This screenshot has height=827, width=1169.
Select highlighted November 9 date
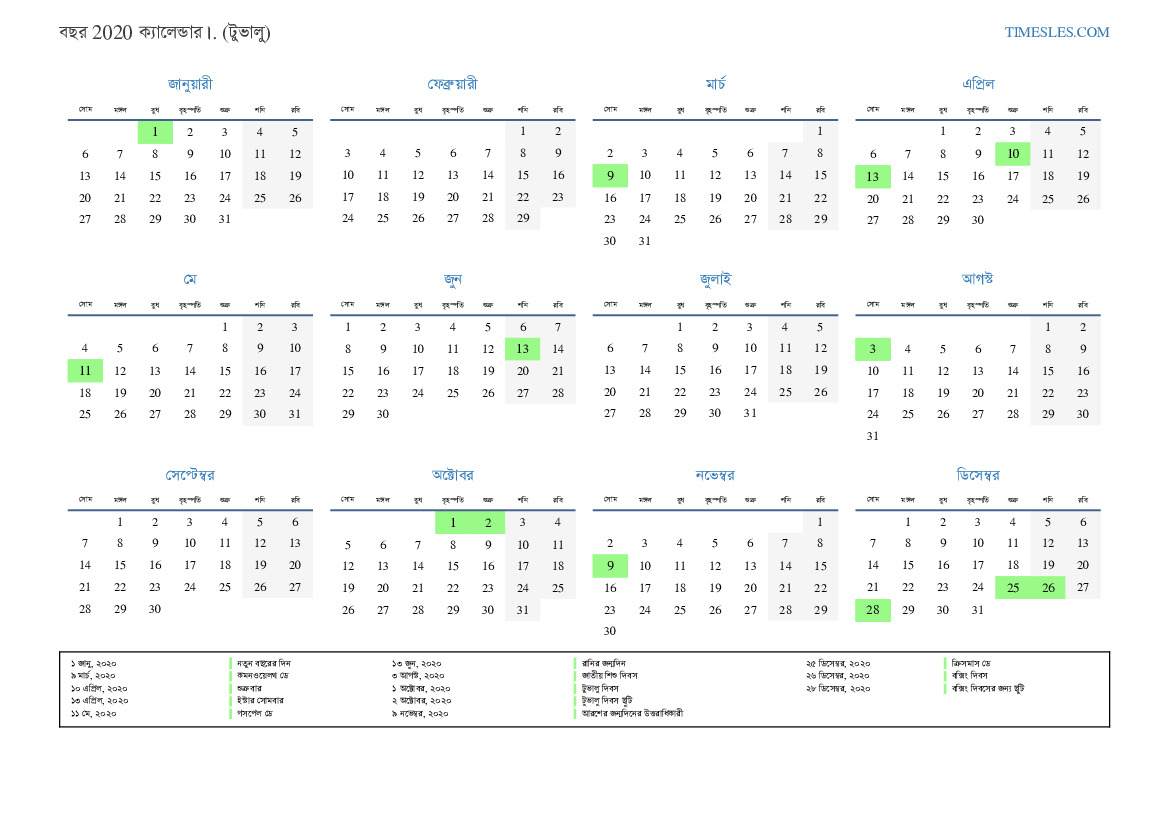[x=610, y=566]
